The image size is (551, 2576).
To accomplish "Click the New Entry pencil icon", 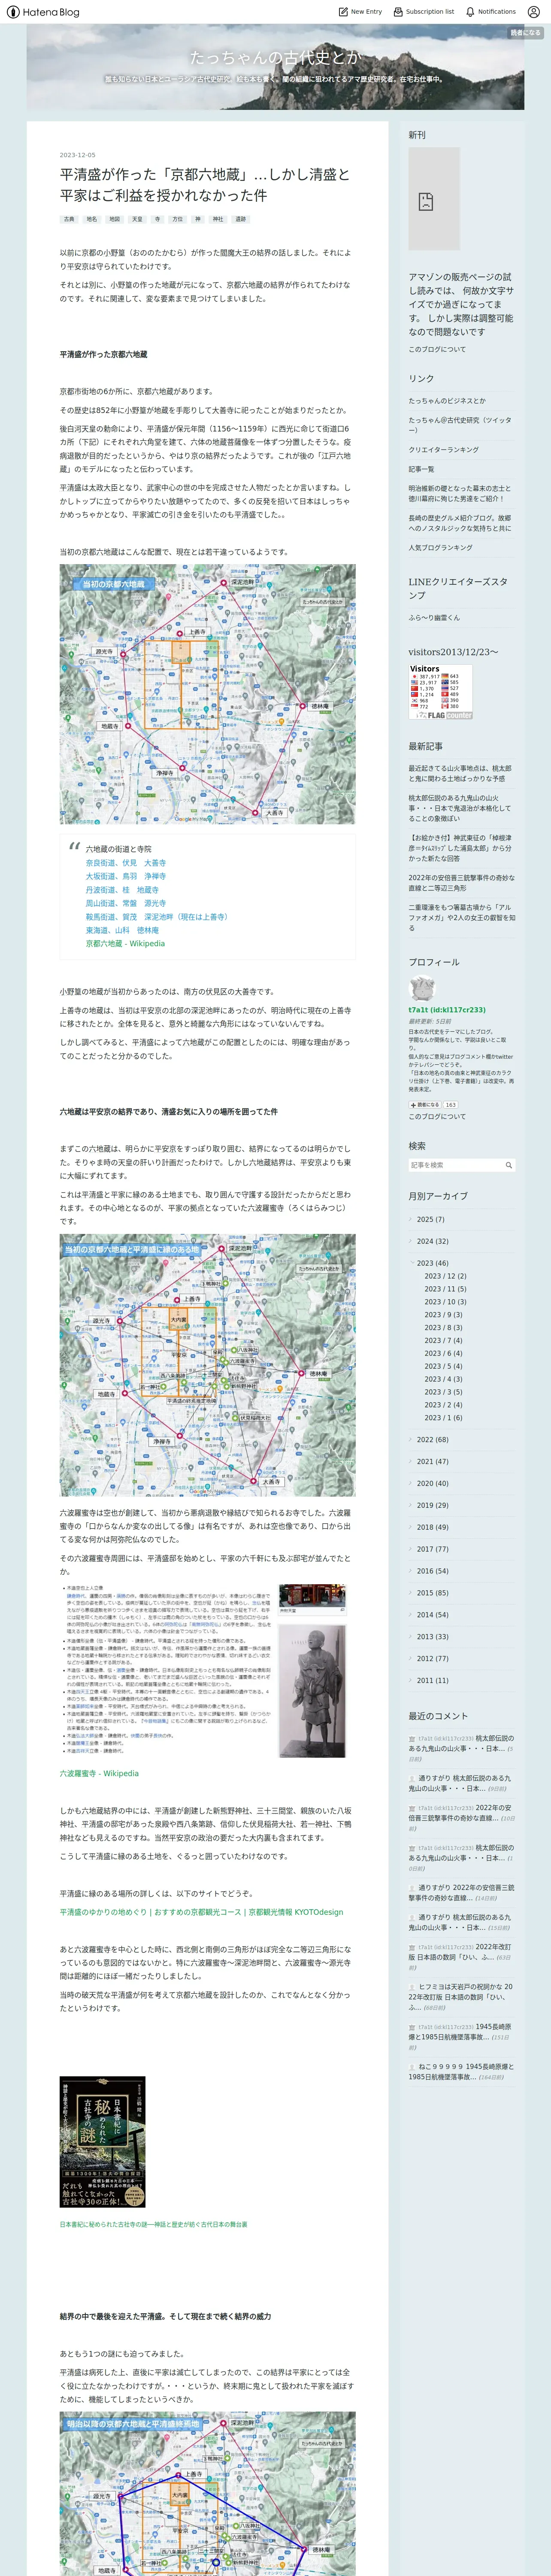I will (343, 12).
